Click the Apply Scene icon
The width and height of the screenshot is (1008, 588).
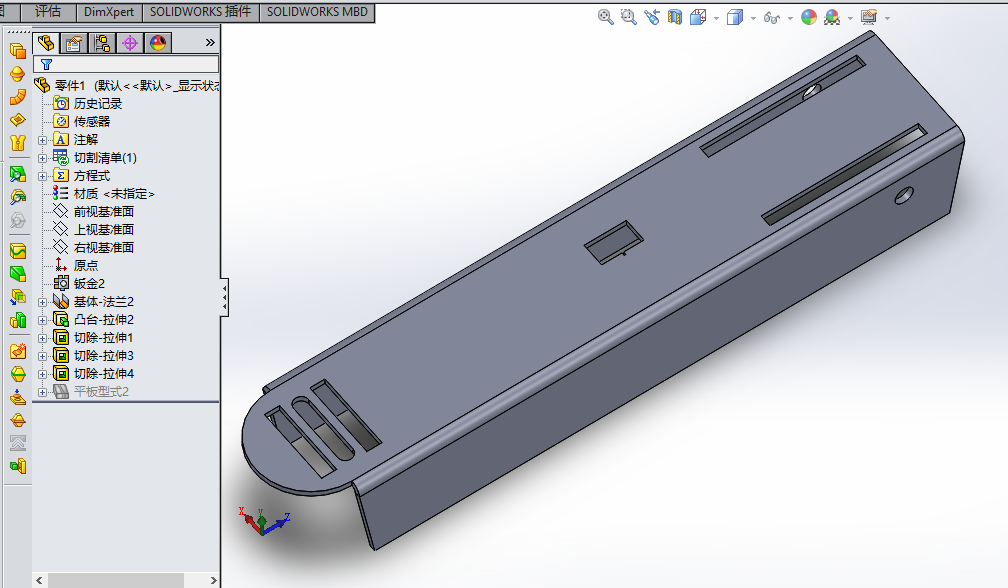pos(832,17)
